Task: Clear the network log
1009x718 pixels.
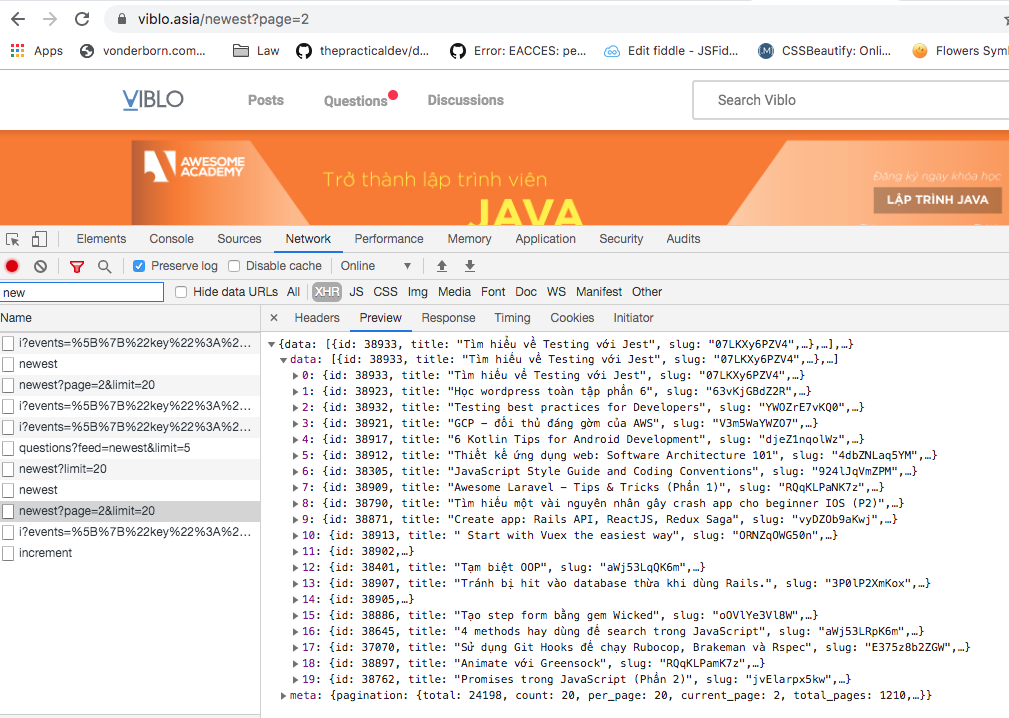Action: [x=41, y=266]
